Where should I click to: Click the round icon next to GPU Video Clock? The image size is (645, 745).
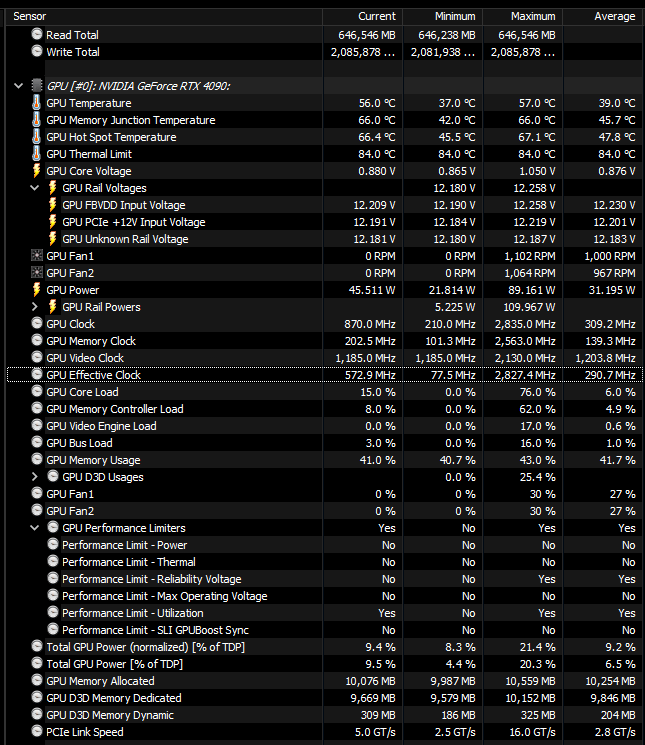pos(37,357)
